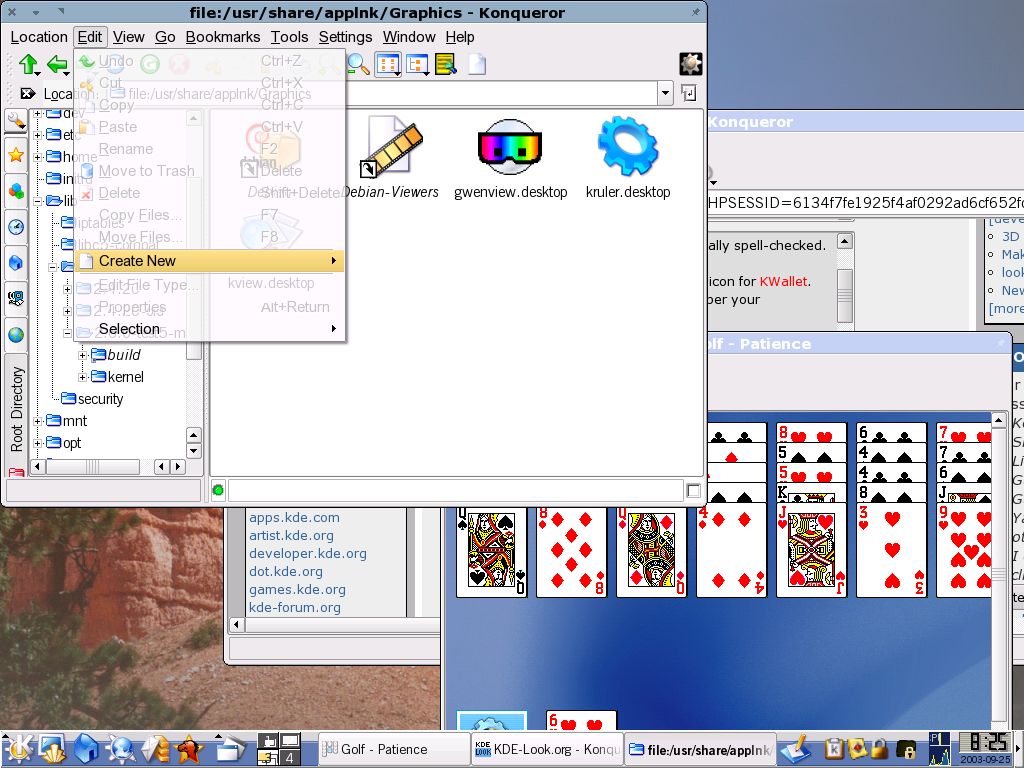
Task: Open the Home folder sidebar tab
Action: coord(16,263)
